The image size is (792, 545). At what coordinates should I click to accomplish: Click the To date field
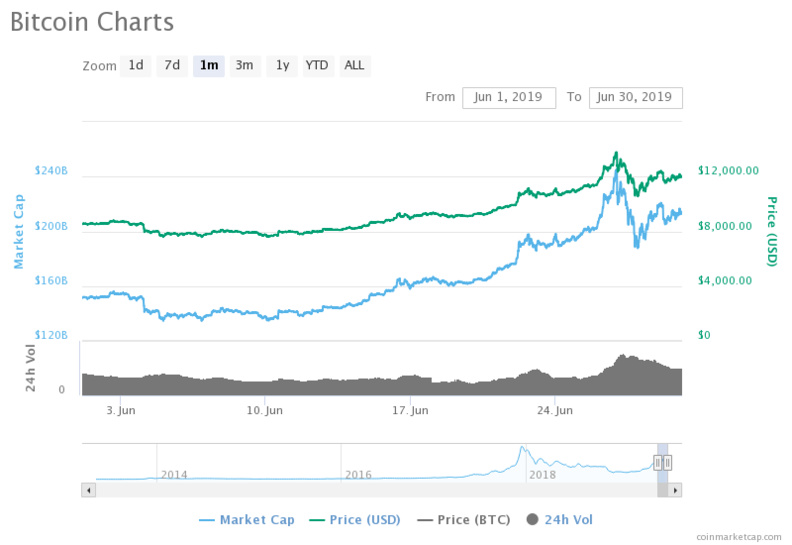[x=635, y=97]
